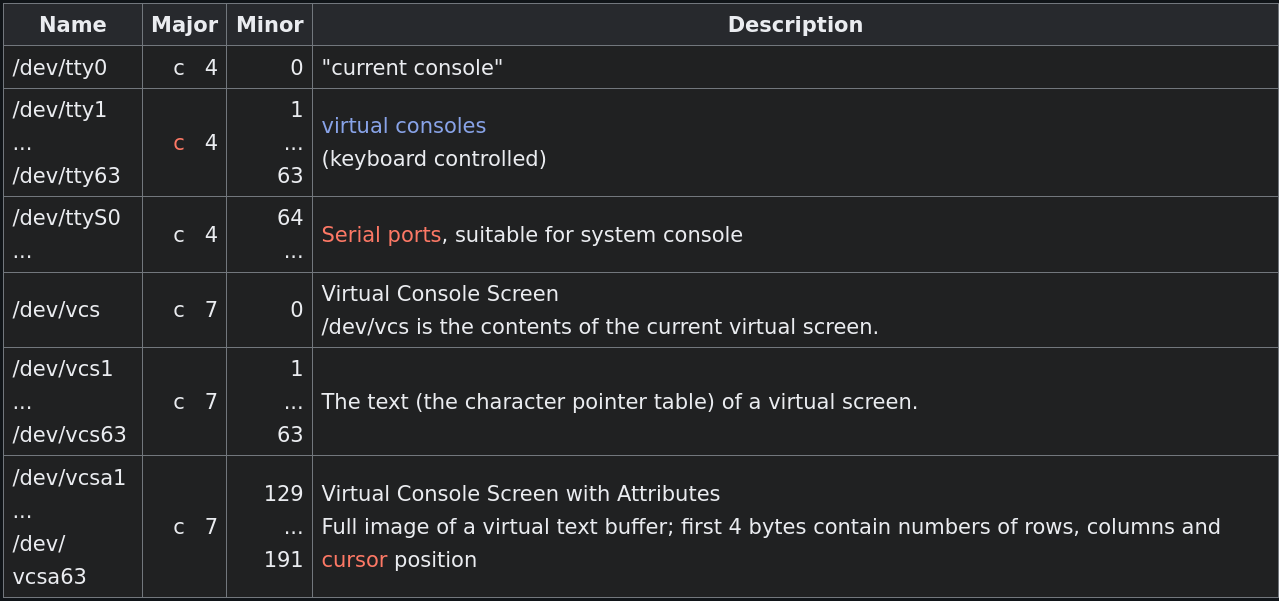
Task: Click the /dev/tty0 name cell
Action: click(73, 68)
